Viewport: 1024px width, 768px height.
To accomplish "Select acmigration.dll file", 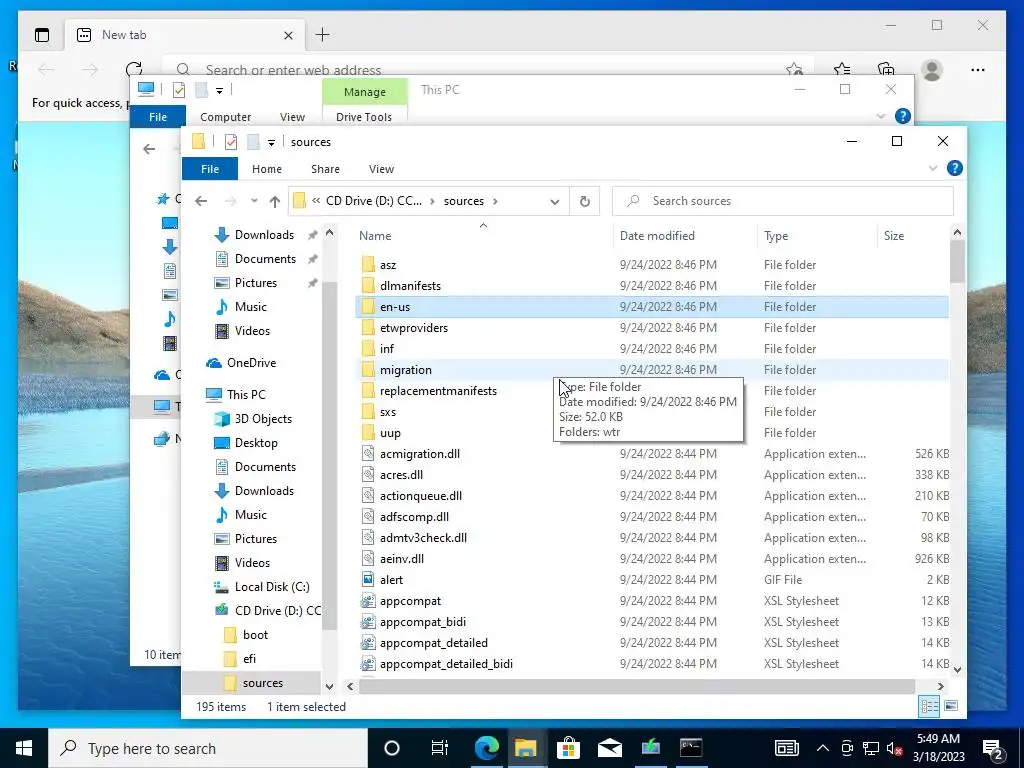I will [419, 453].
